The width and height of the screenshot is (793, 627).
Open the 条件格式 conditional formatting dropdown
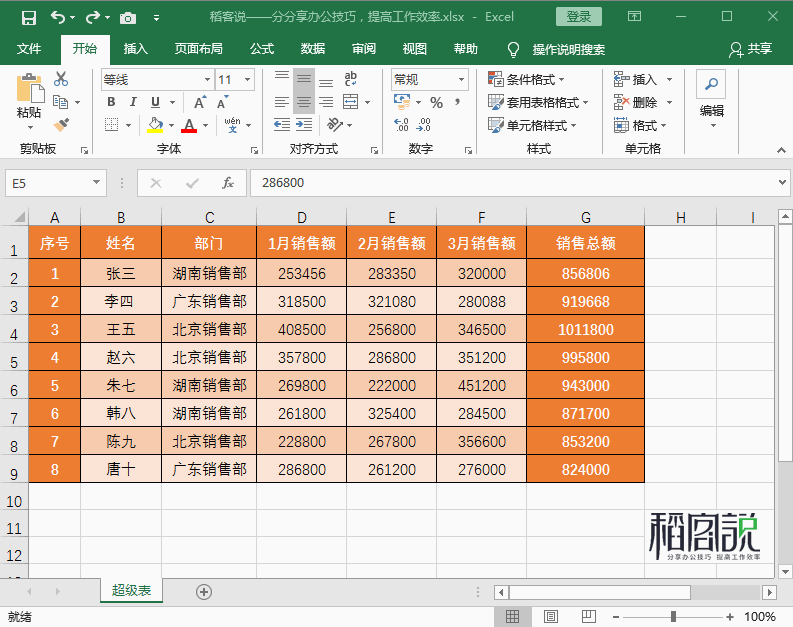[x=526, y=79]
